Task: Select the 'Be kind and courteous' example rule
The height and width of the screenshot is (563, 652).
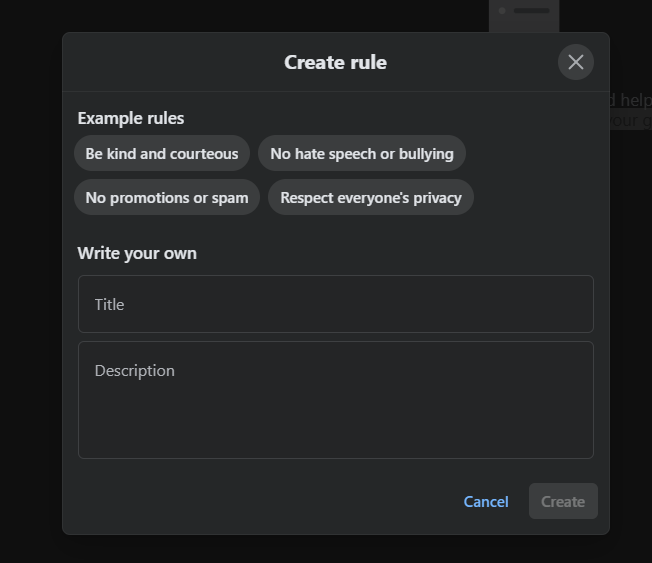Action: pyautogui.click(x=162, y=153)
